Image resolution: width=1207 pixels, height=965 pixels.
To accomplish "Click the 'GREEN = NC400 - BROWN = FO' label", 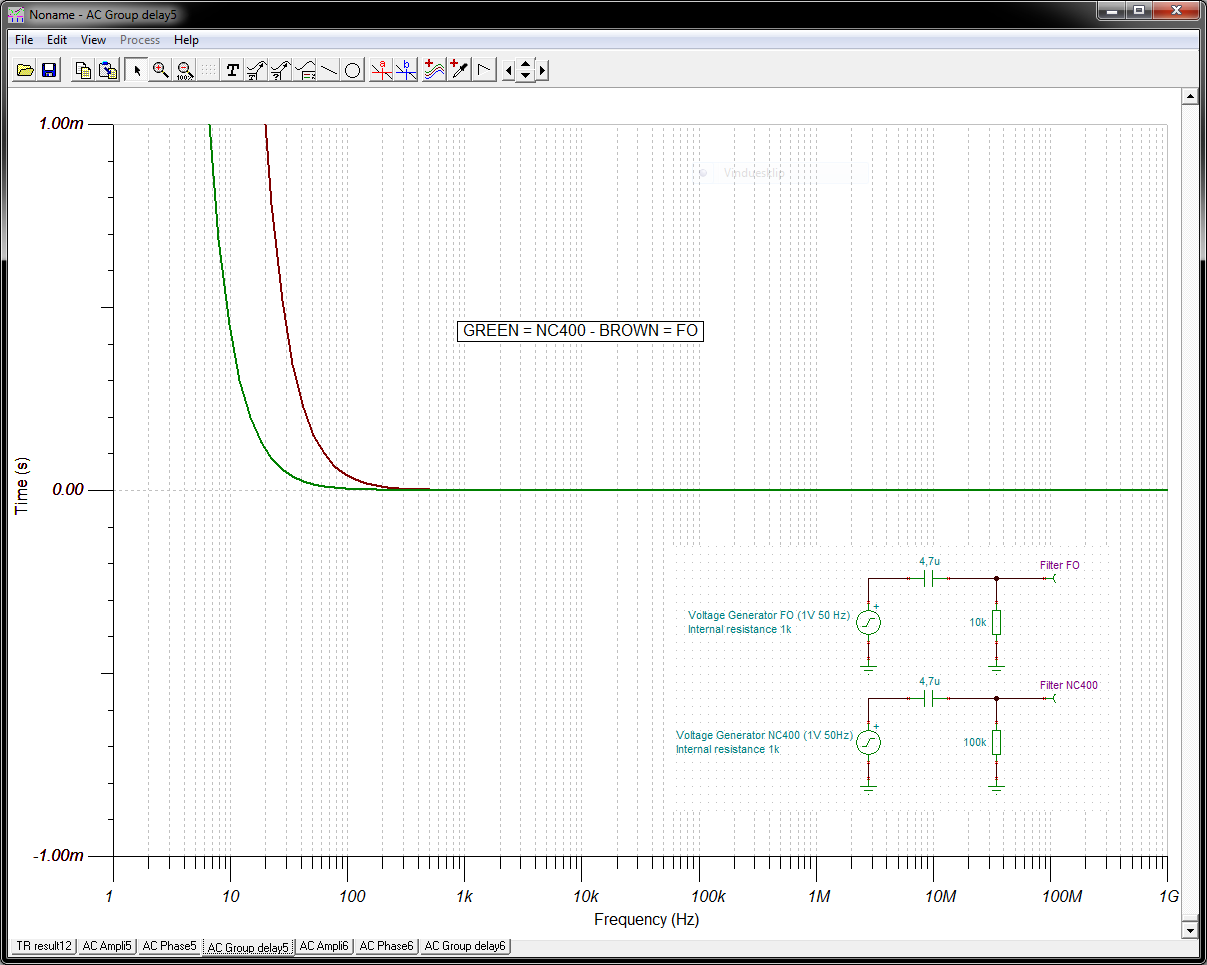I will pyautogui.click(x=580, y=331).
